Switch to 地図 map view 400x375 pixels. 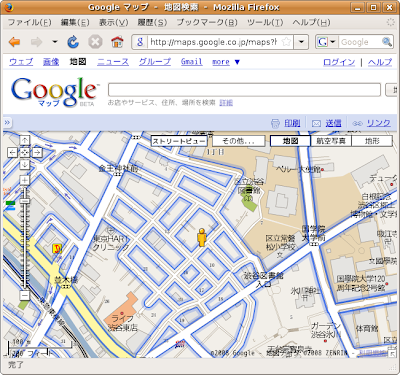[x=290, y=141]
